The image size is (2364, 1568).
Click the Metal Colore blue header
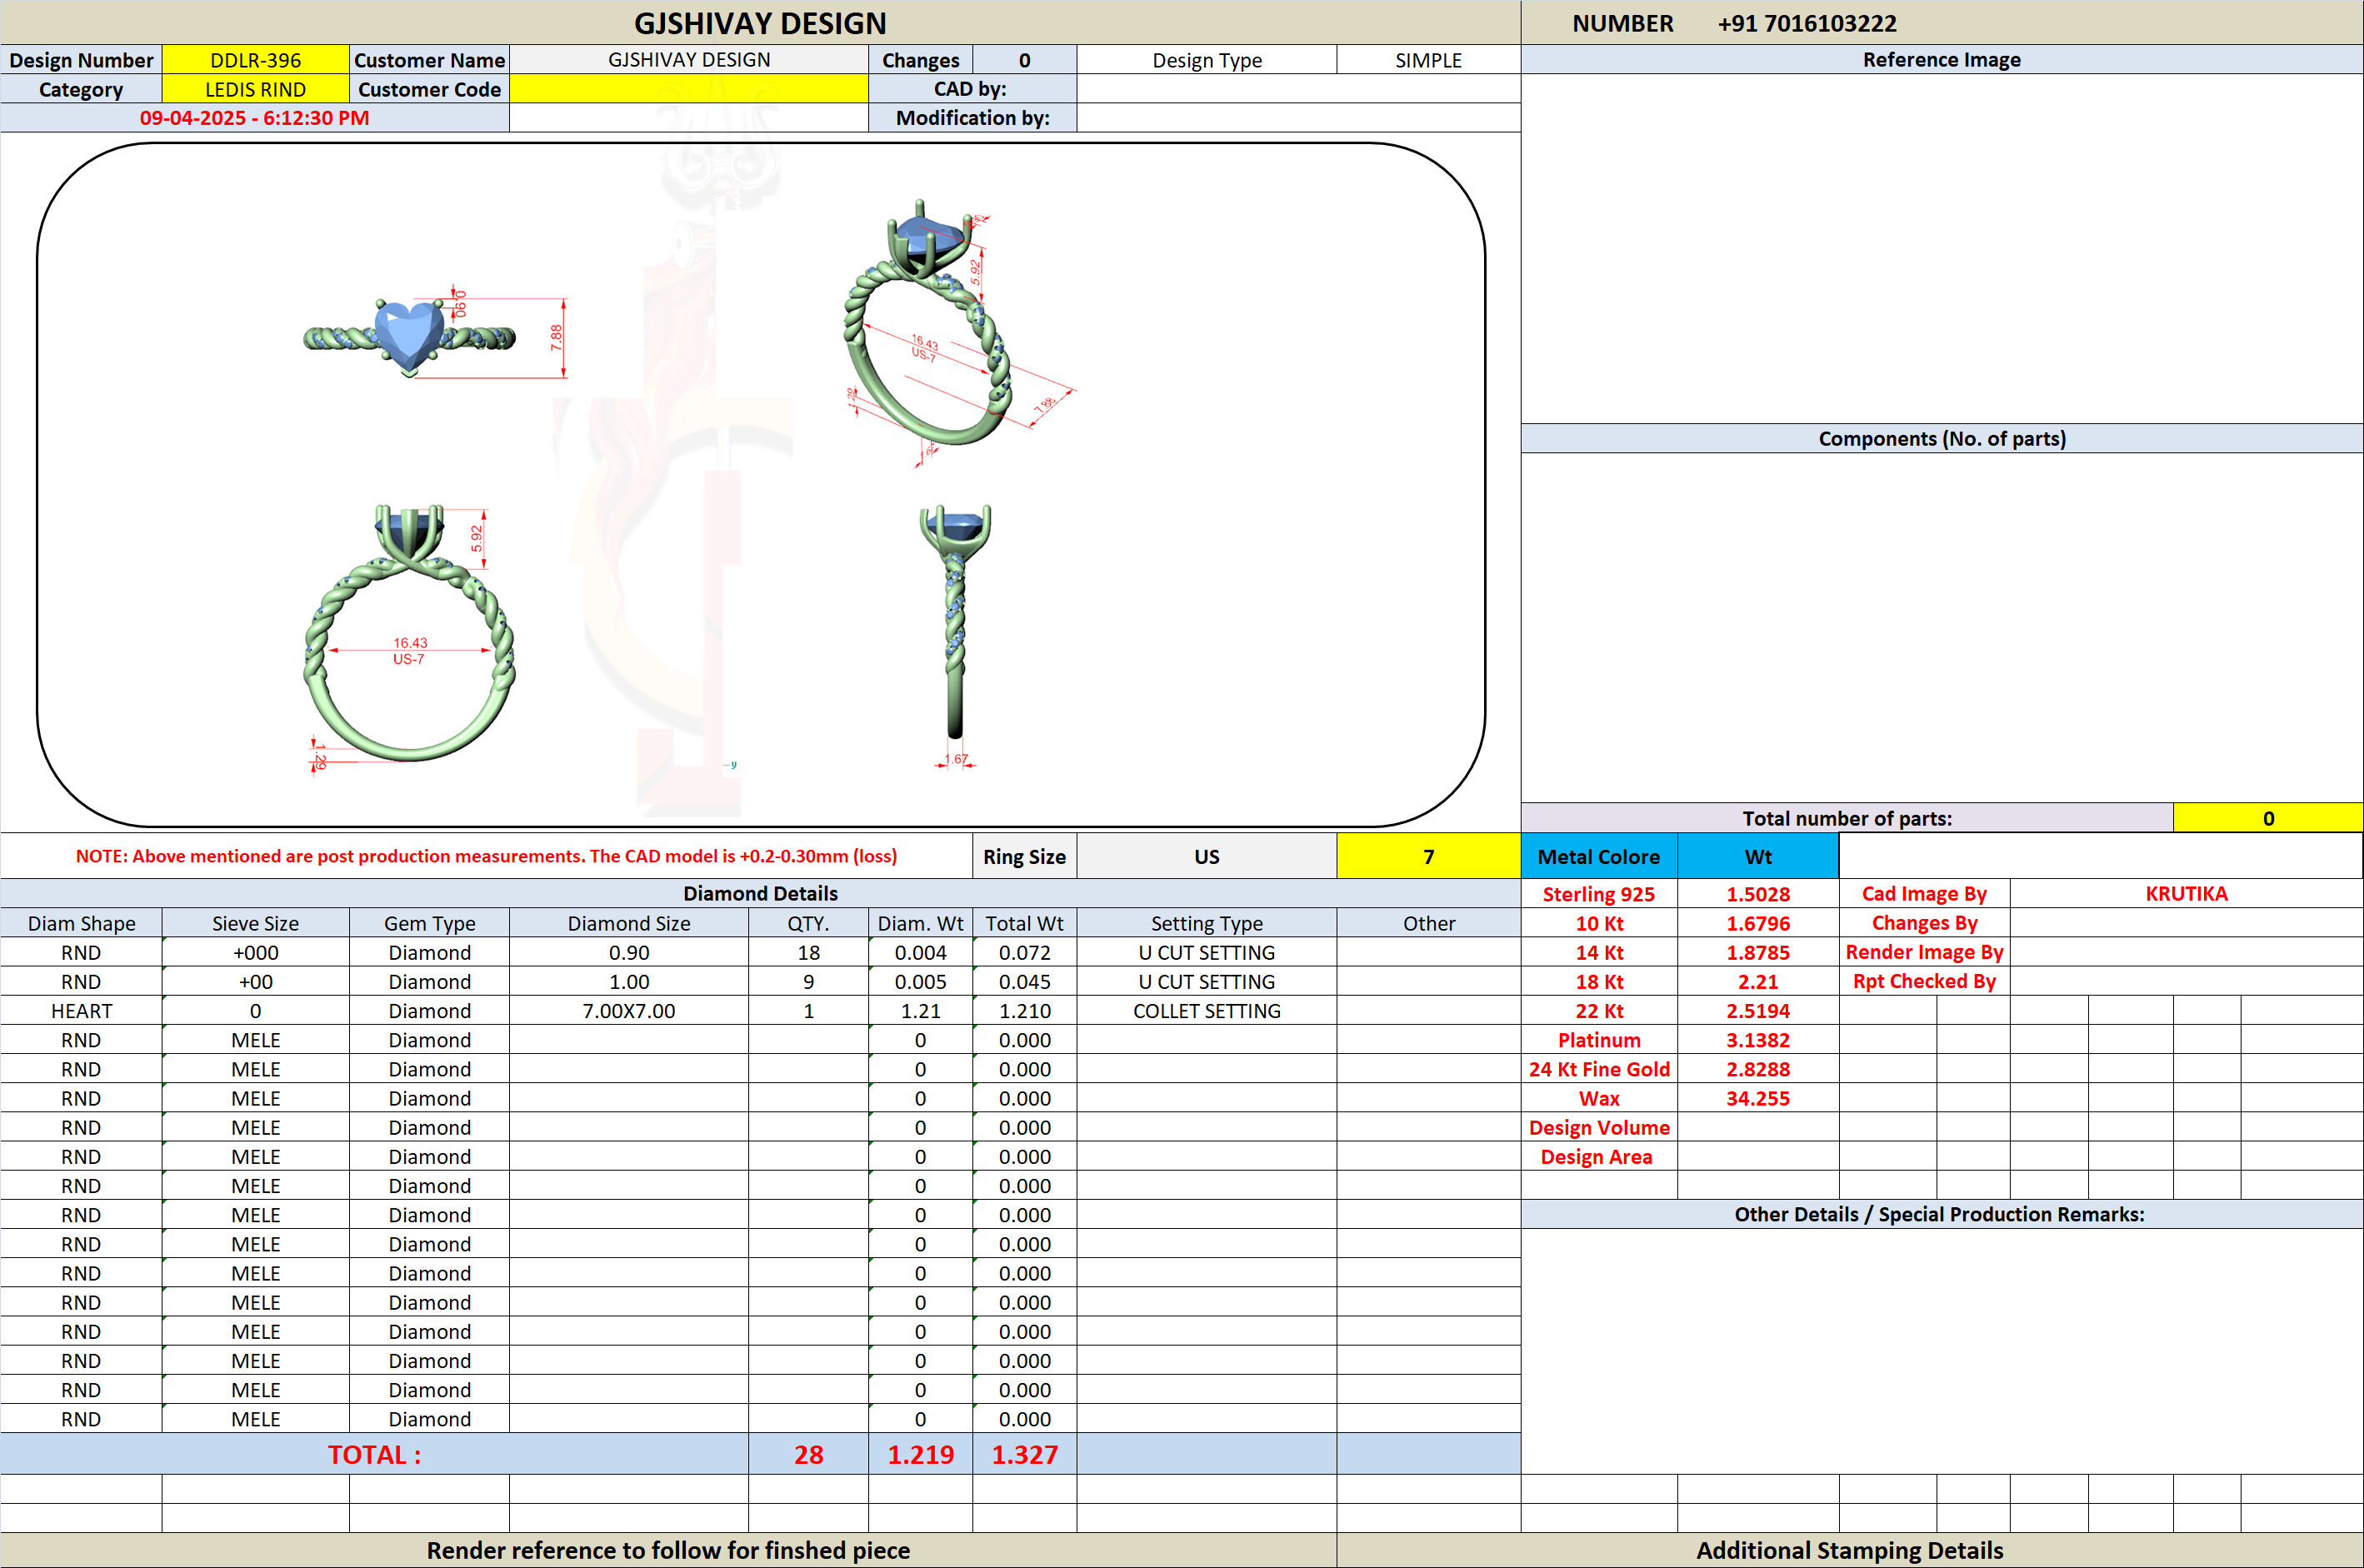tap(1598, 857)
